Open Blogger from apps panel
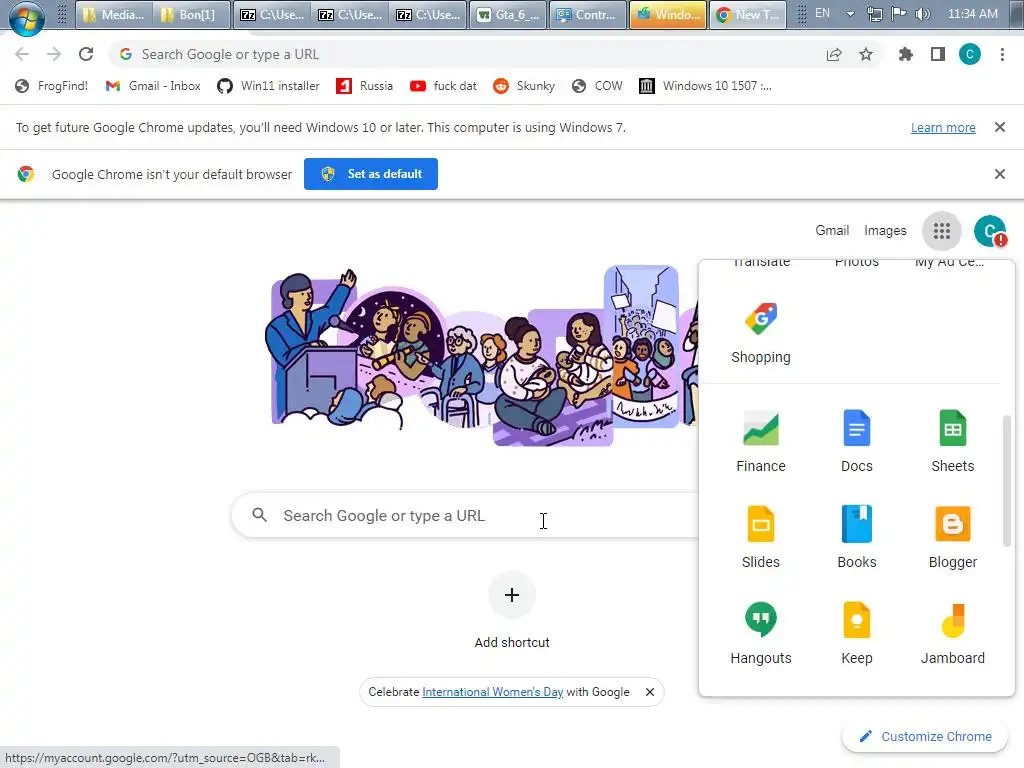Image resolution: width=1024 pixels, height=768 pixels. point(953,537)
